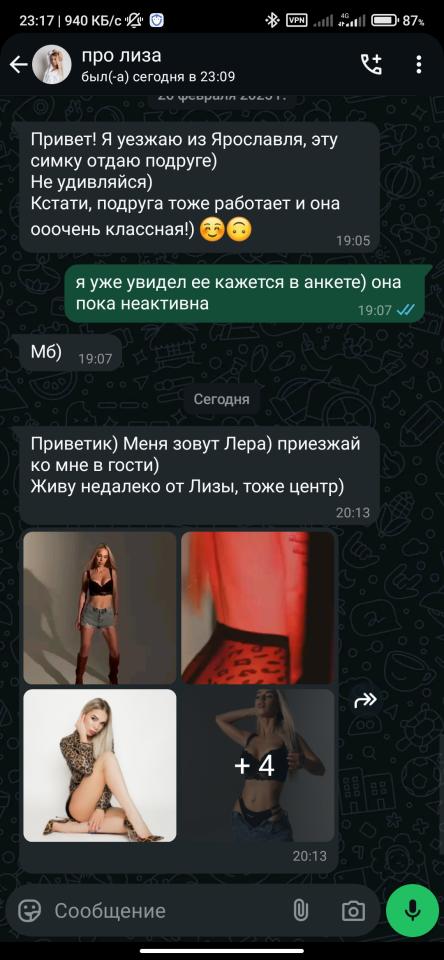Open the contact profile picture
444x960 pixels.
(51, 65)
